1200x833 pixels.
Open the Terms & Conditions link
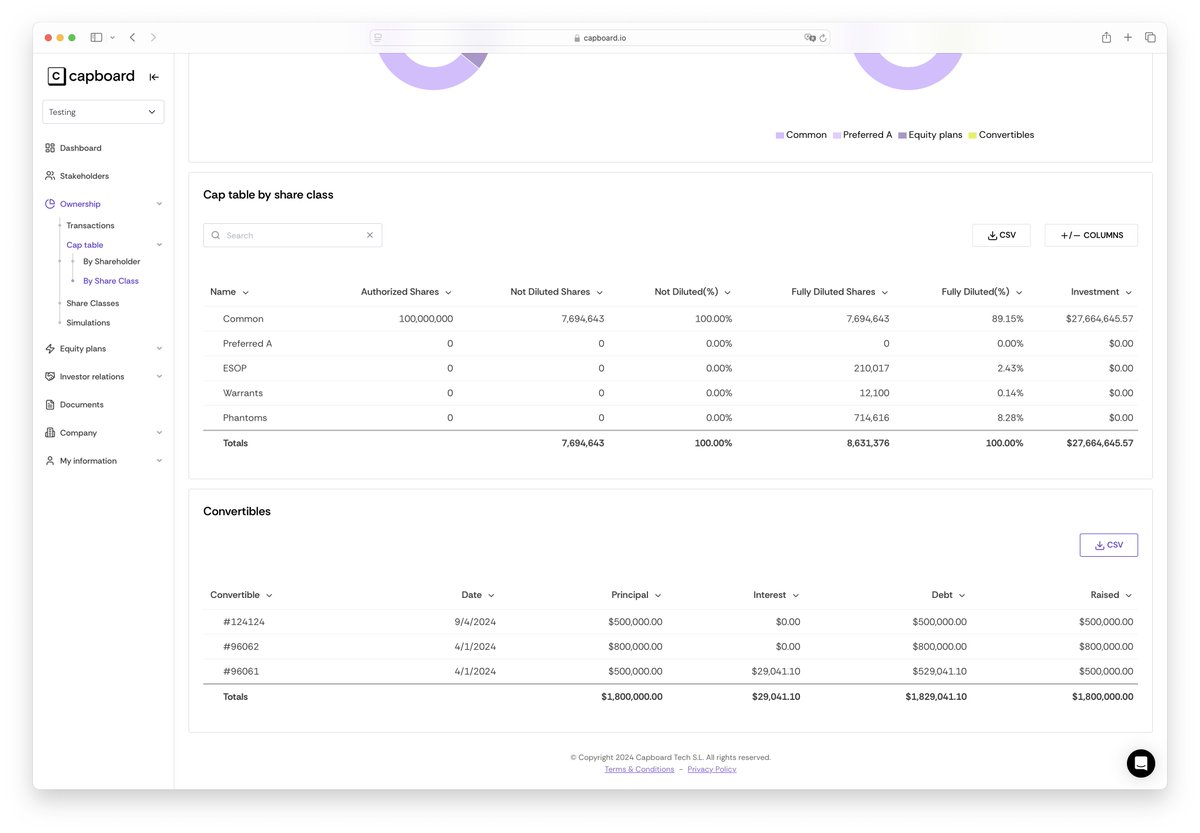[x=639, y=768]
